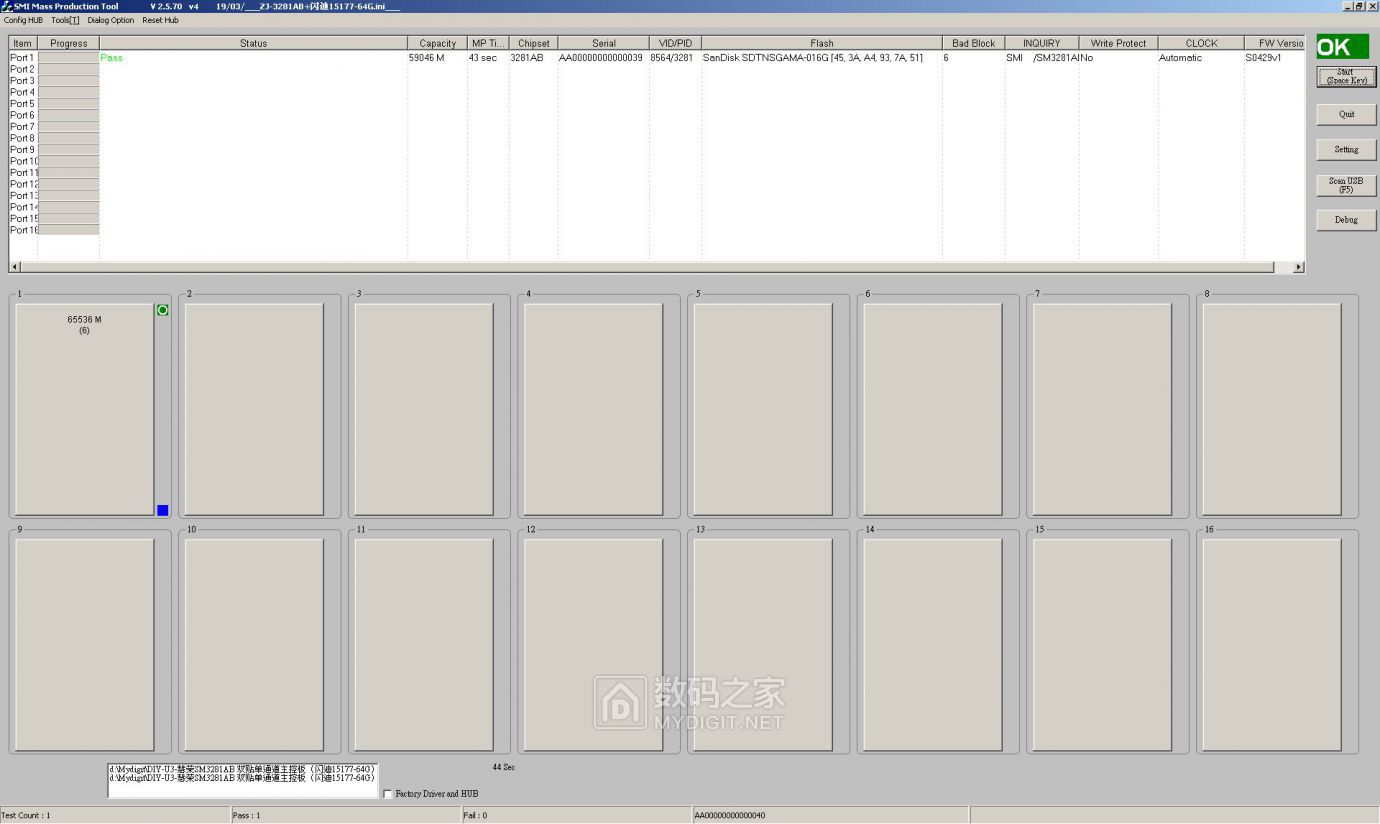Click SanDisk SDTNSGAMA-016G flash cell
This screenshot has width=1380, height=824.
pos(813,58)
